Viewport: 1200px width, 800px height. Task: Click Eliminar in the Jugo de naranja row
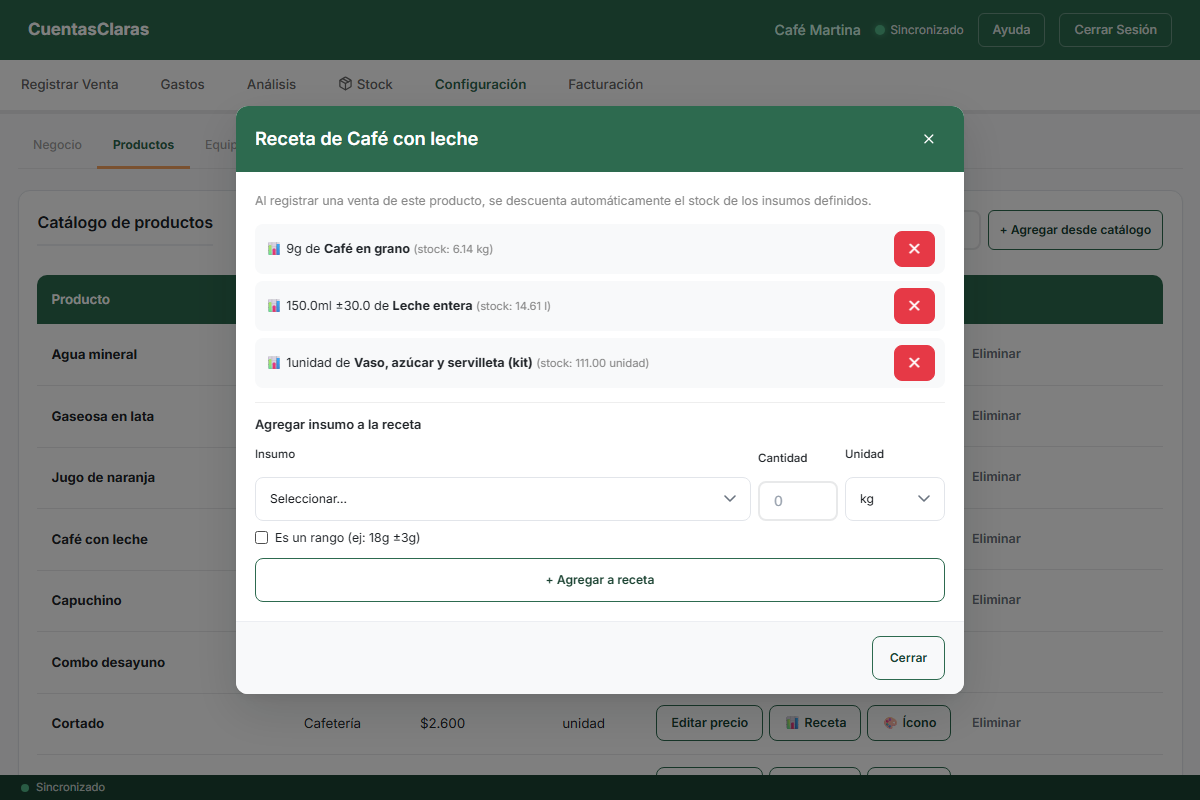[x=996, y=477]
